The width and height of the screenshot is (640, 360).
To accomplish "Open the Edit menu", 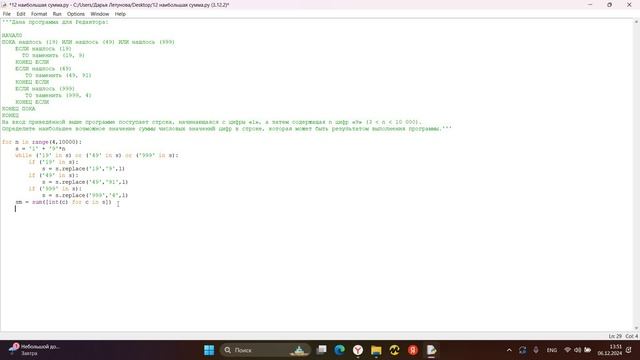I will tap(21, 14).
